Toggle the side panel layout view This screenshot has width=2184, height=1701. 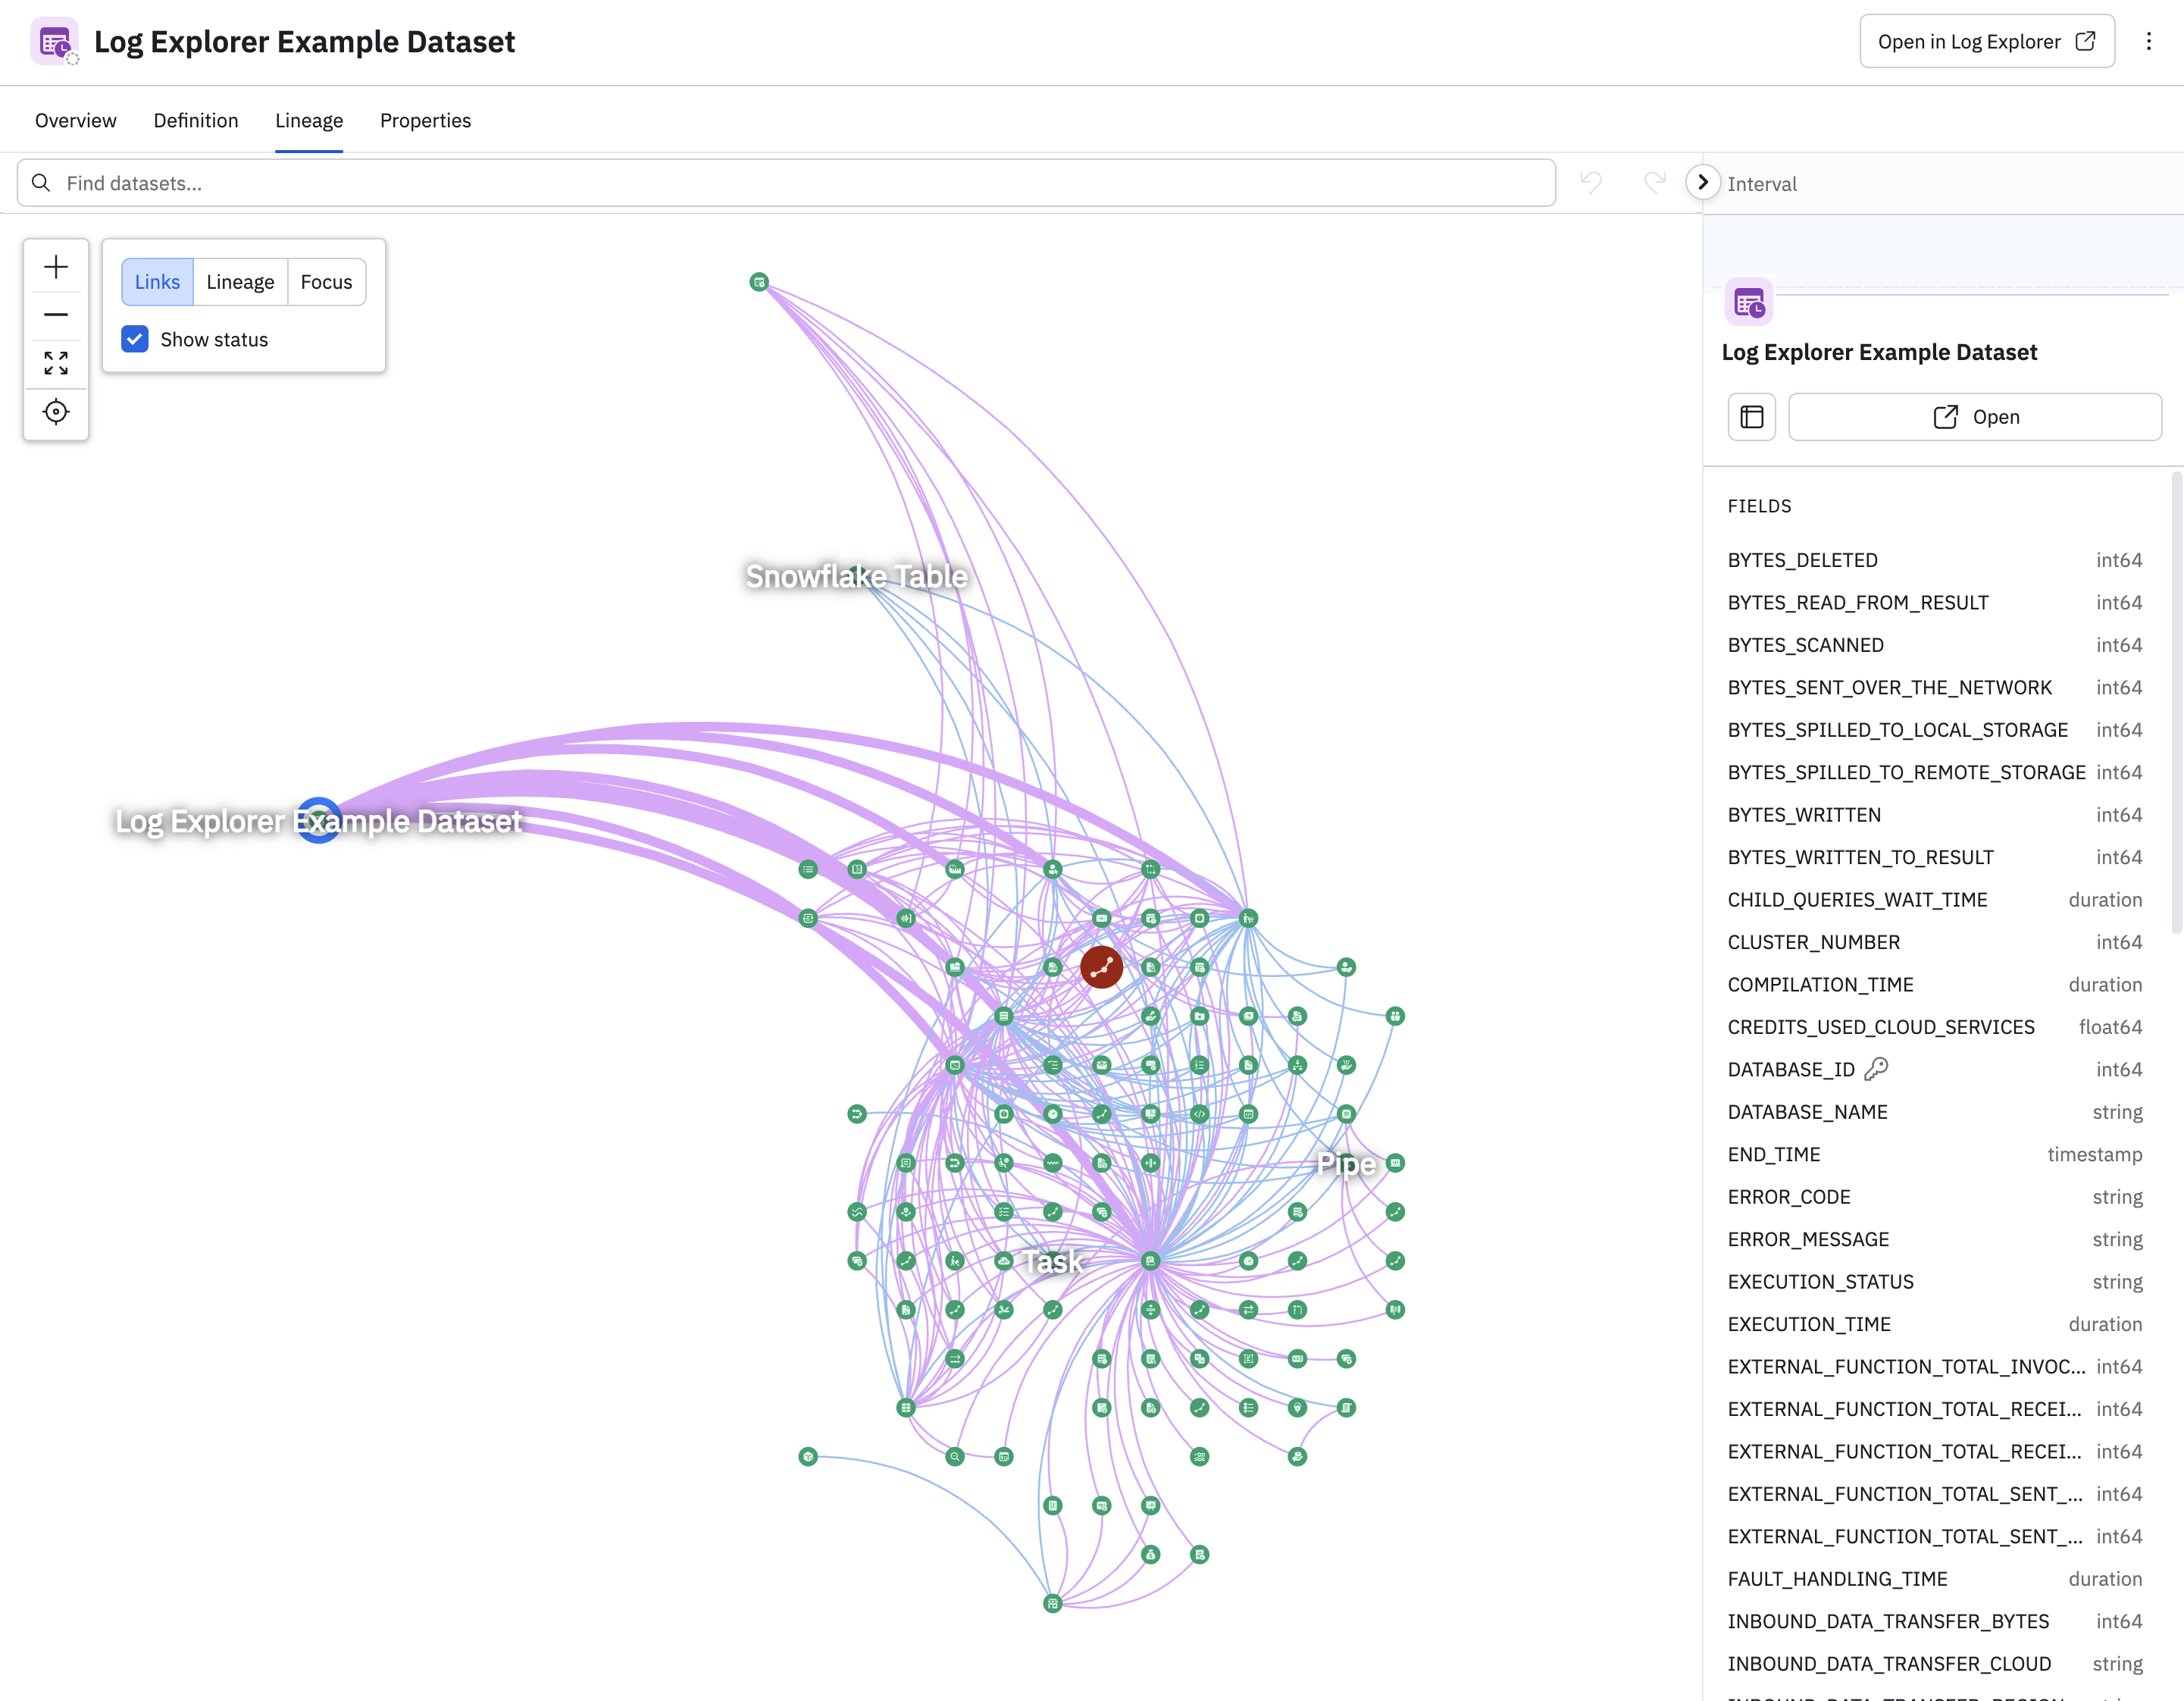(x=1751, y=416)
